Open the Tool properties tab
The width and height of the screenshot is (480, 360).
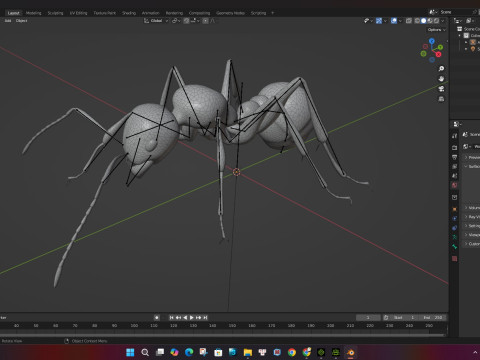click(x=454, y=136)
